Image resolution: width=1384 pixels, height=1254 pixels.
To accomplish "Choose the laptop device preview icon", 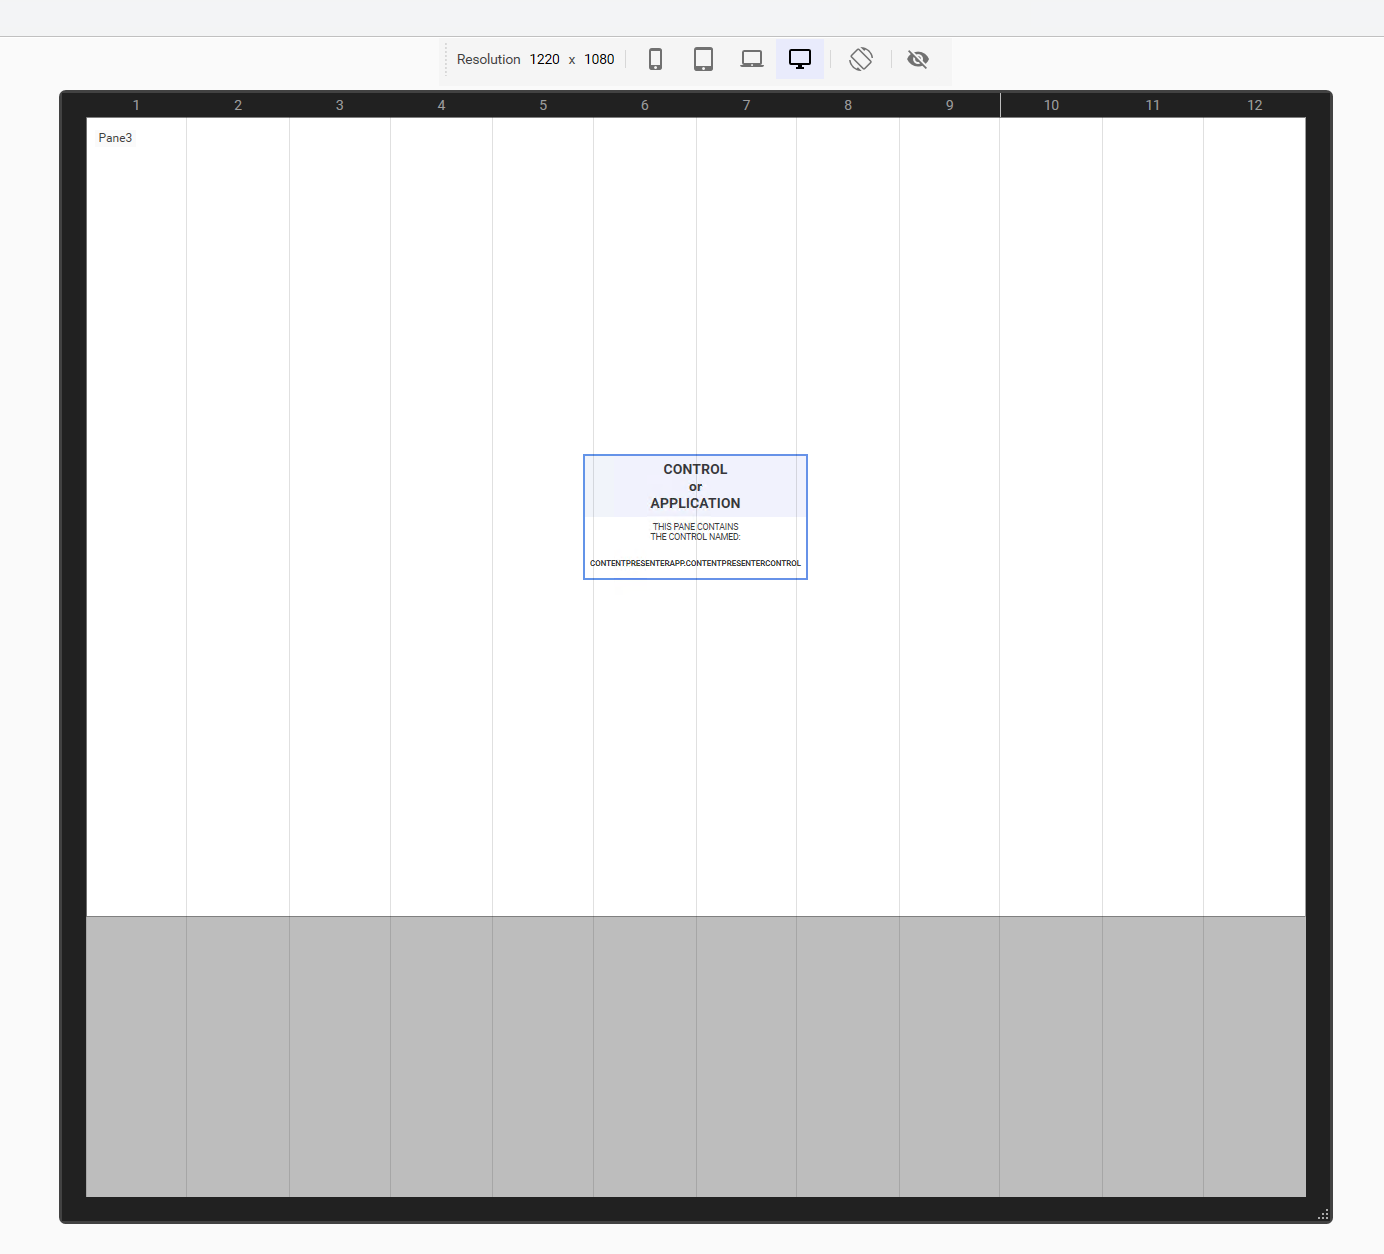I will click(x=751, y=59).
